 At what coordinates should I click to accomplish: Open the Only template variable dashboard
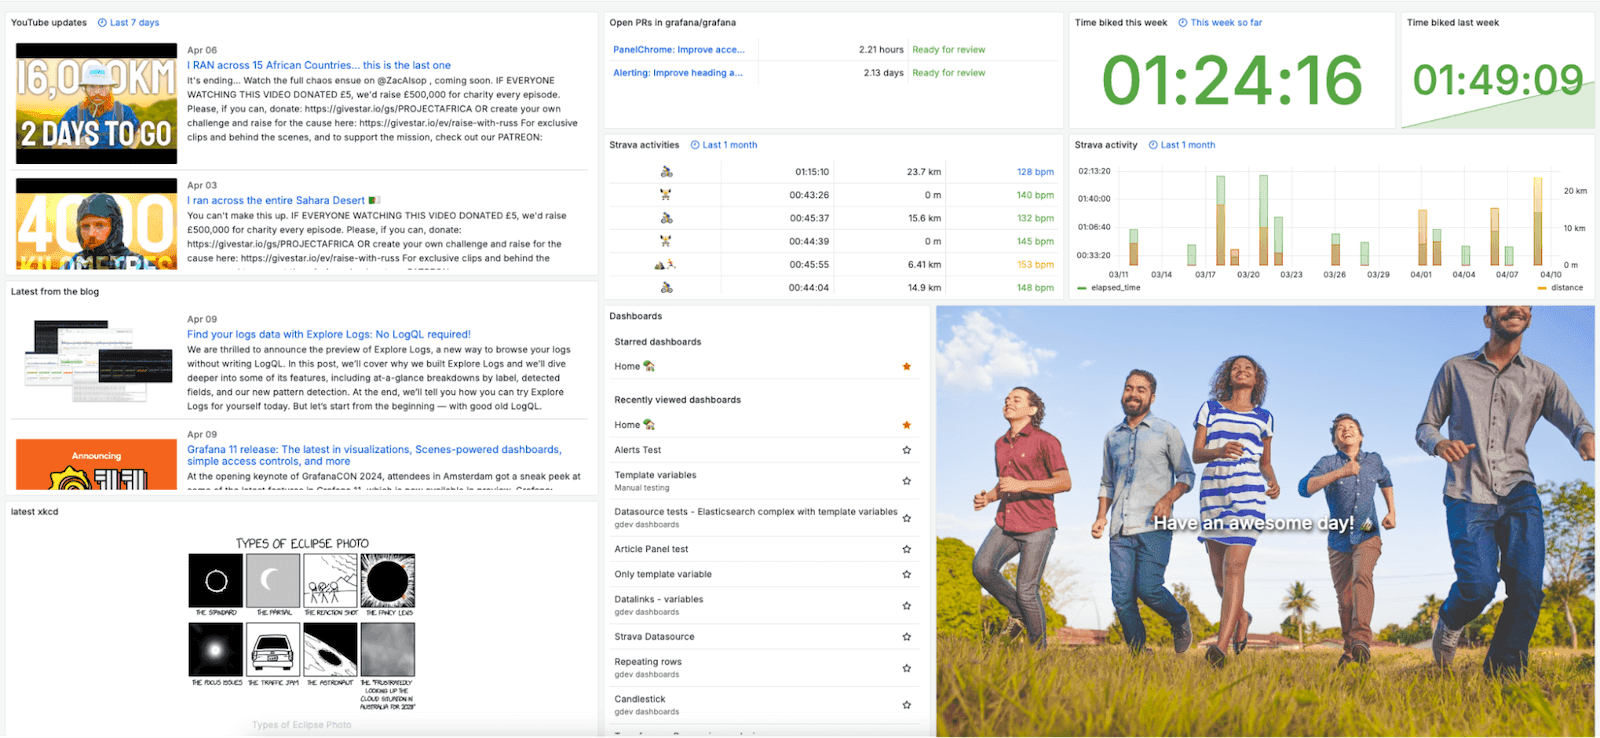[663, 574]
